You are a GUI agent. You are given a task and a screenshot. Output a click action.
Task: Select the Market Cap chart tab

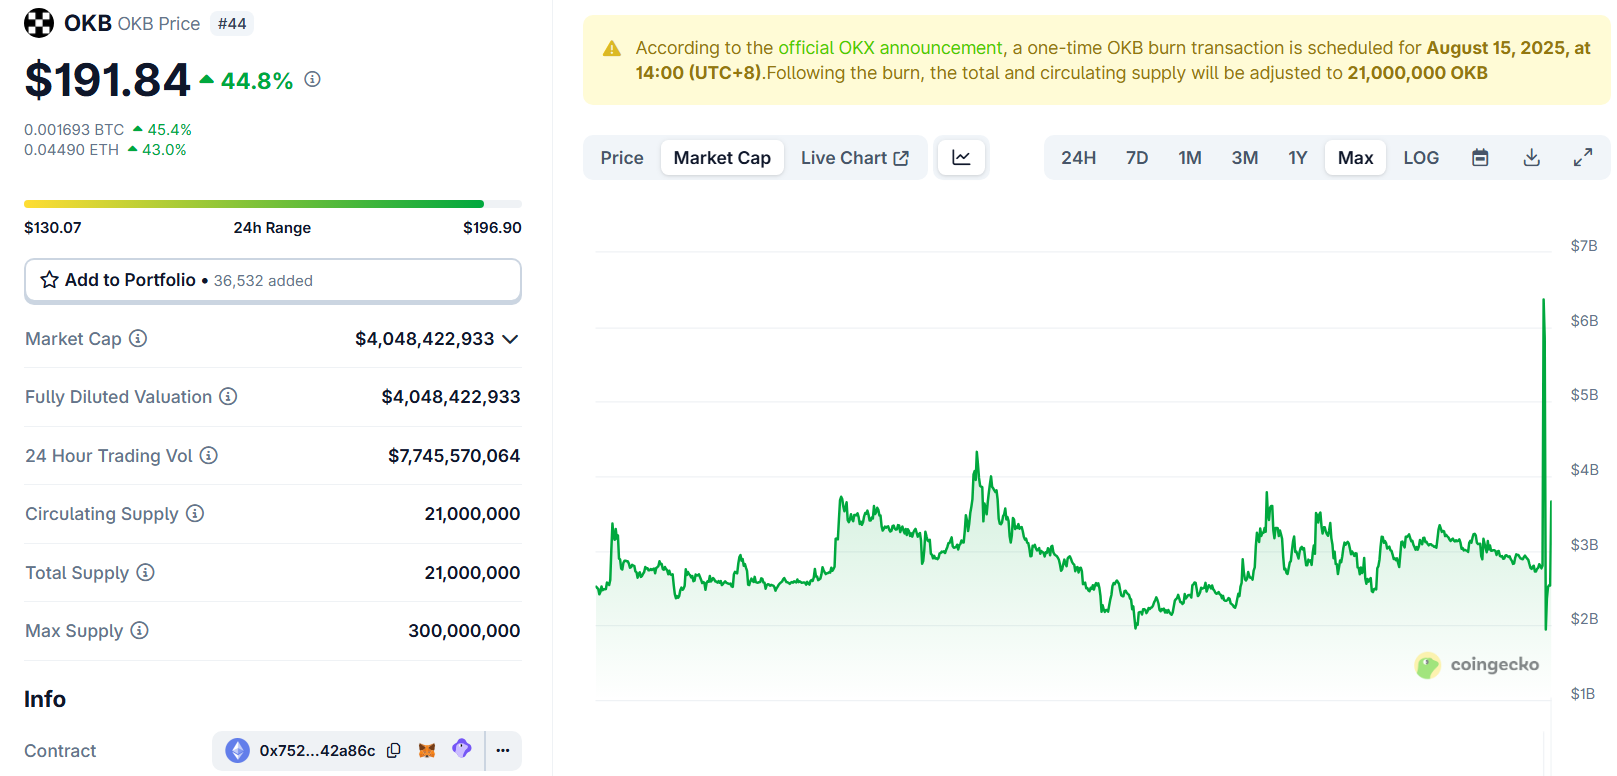click(722, 158)
